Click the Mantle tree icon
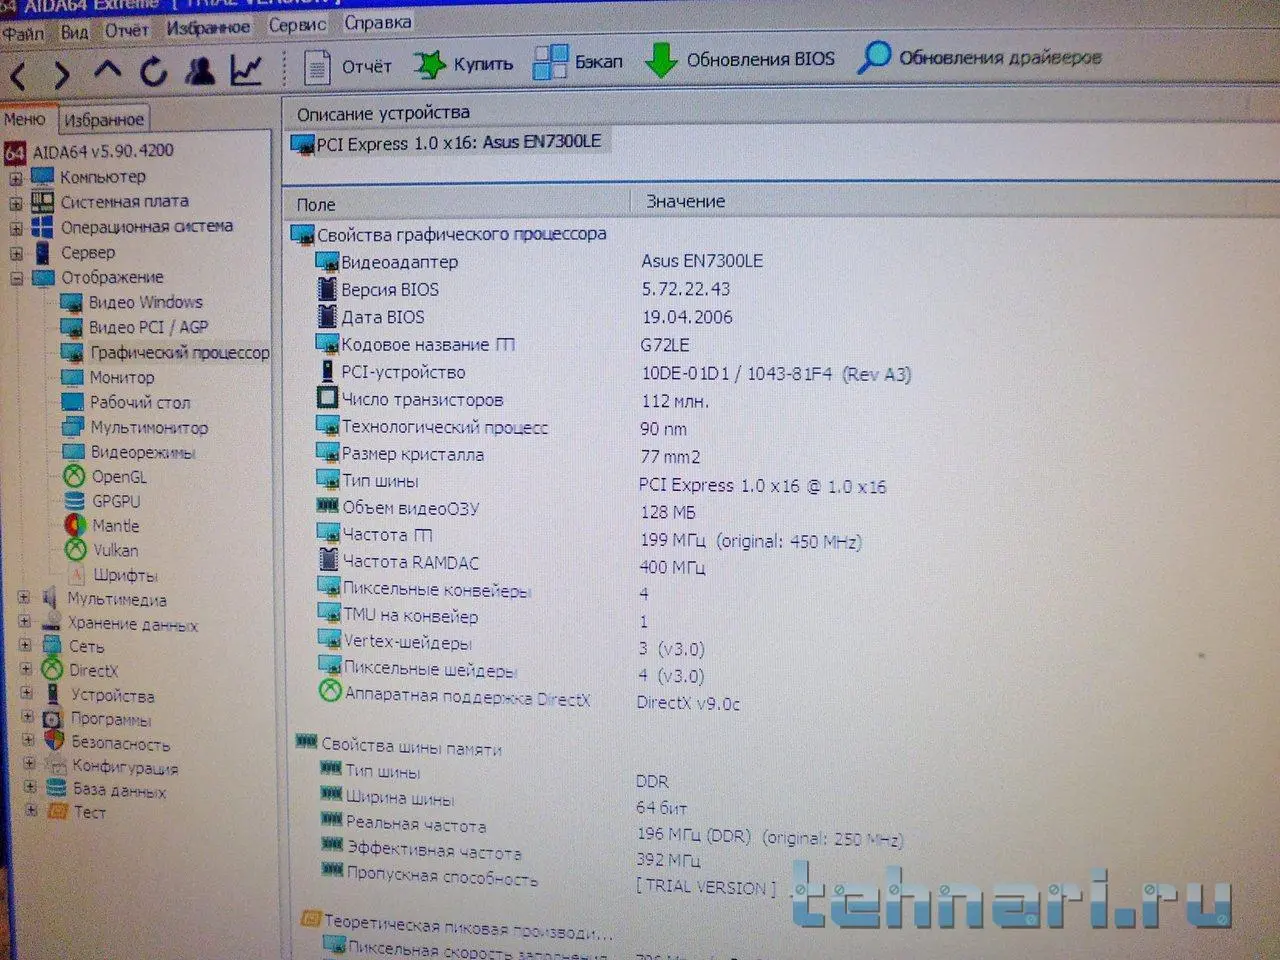The width and height of the screenshot is (1280, 960). tap(75, 525)
